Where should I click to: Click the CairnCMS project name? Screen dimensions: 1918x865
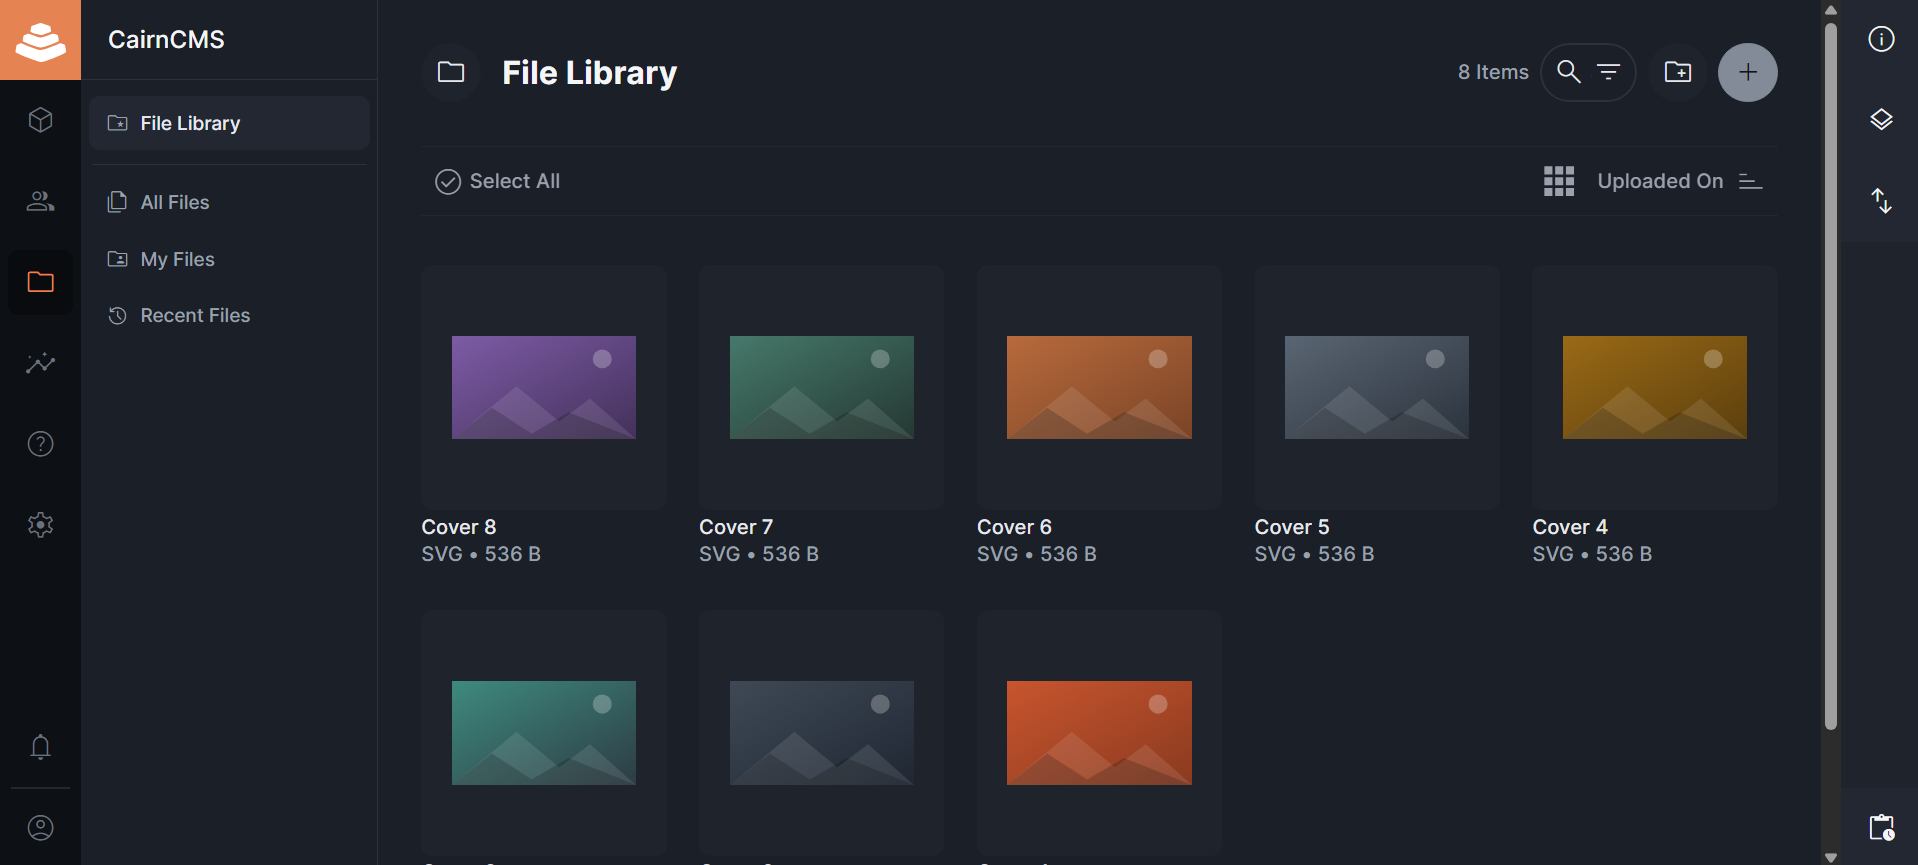click(166, 39)
